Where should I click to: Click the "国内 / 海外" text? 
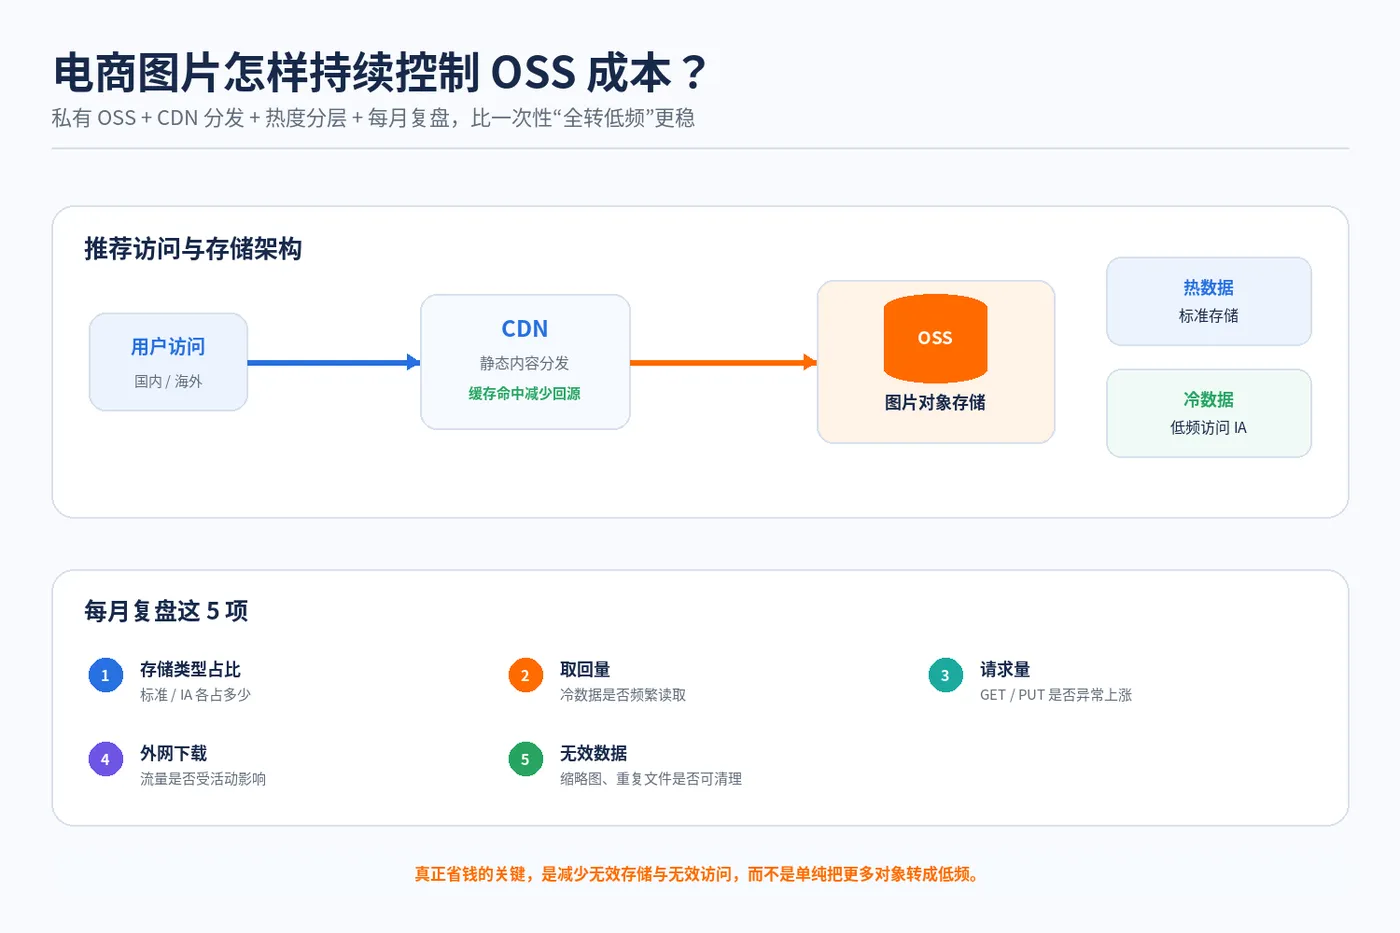click(x=168, y=381)
